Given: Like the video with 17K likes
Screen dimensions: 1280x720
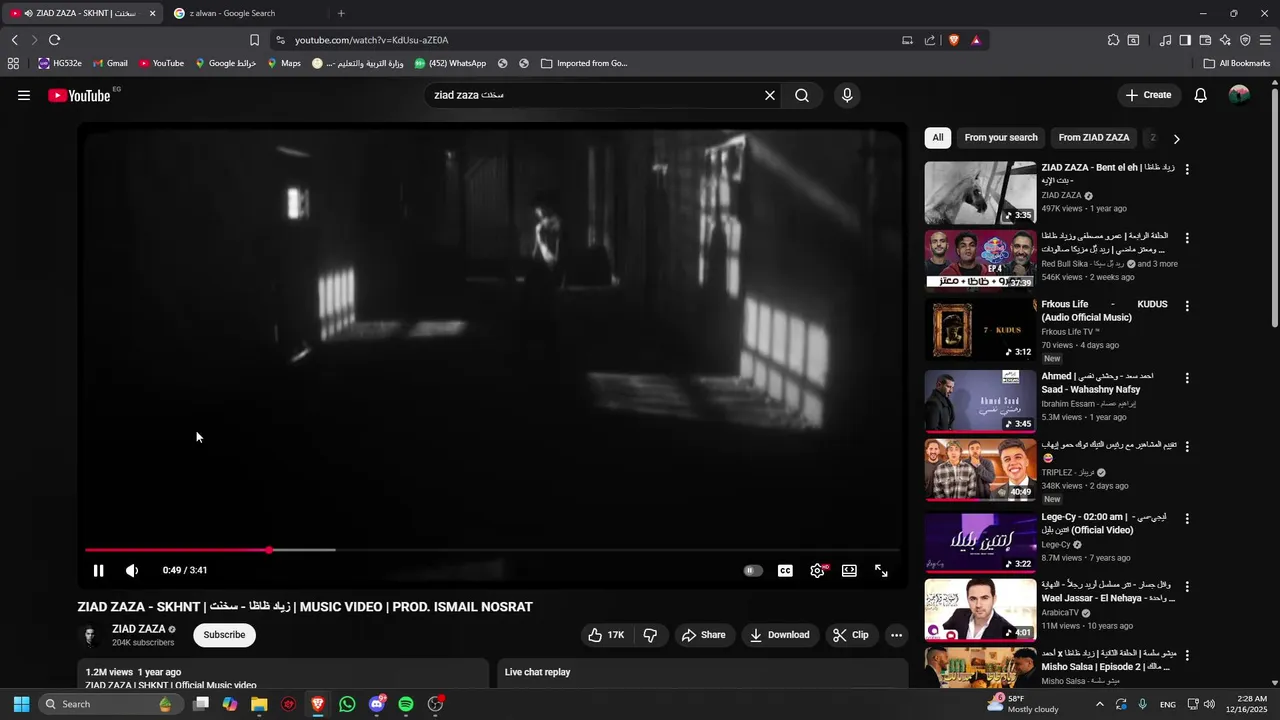Looking at the screenshot, I should pos(606,635).
